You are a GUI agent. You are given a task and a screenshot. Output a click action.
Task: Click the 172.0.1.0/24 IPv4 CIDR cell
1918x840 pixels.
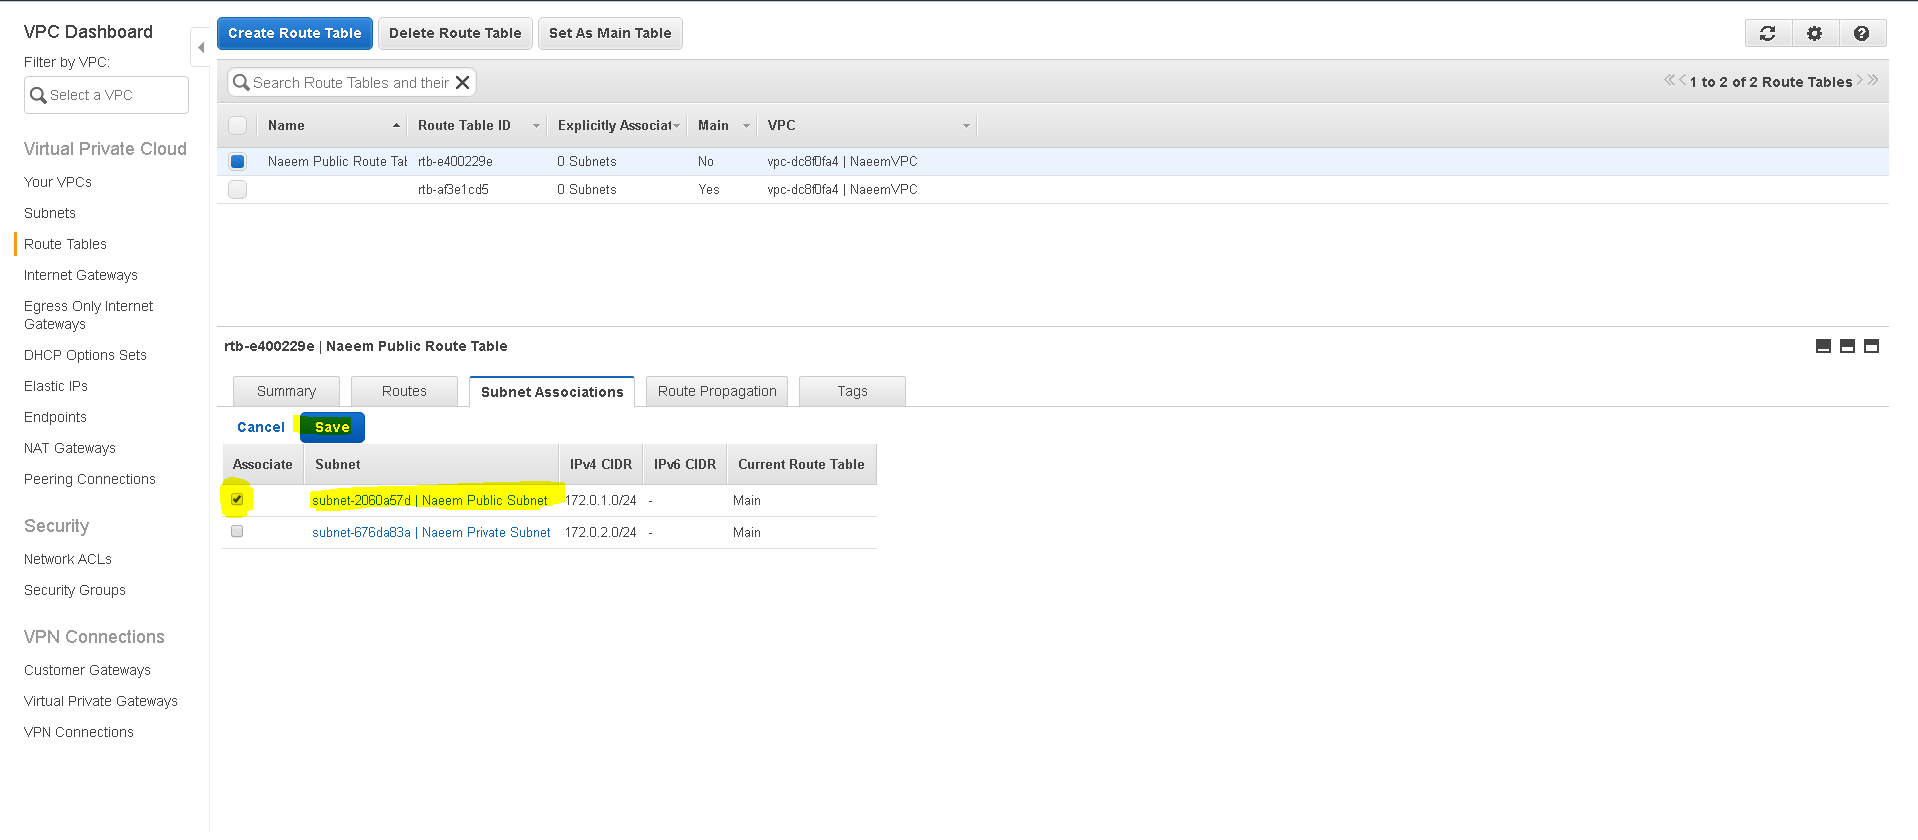click(x=600, y=500)
